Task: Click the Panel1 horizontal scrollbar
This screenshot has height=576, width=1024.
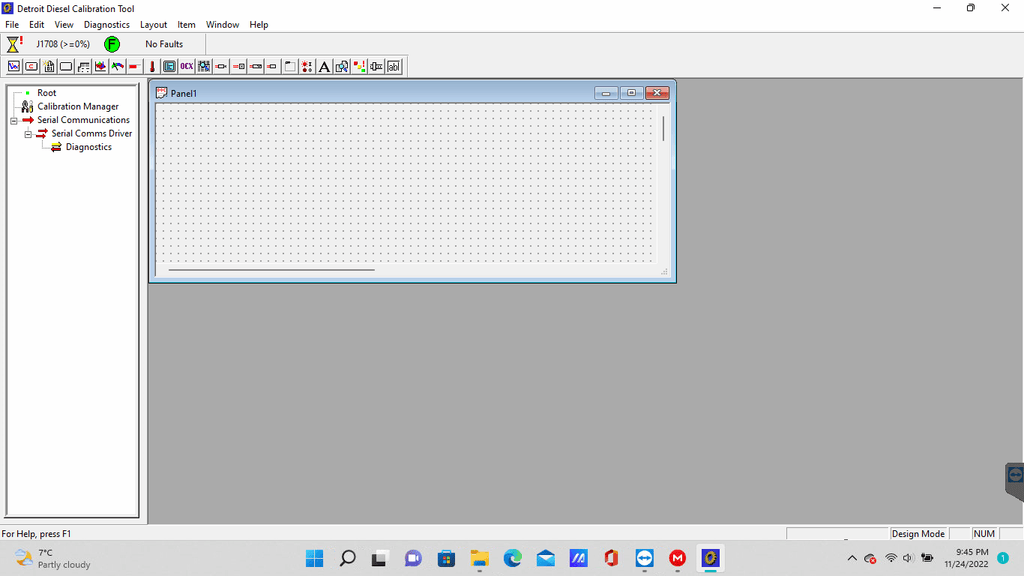Action: click(x=271, y=270)
